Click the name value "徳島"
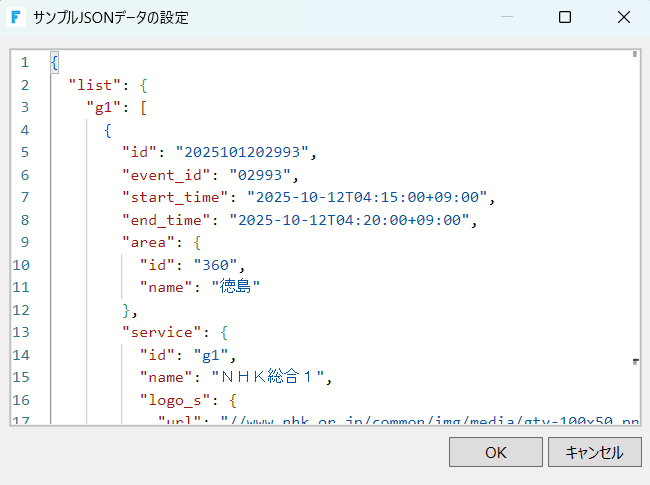Screen dimensions: 650x485 [x=235, y=286]
